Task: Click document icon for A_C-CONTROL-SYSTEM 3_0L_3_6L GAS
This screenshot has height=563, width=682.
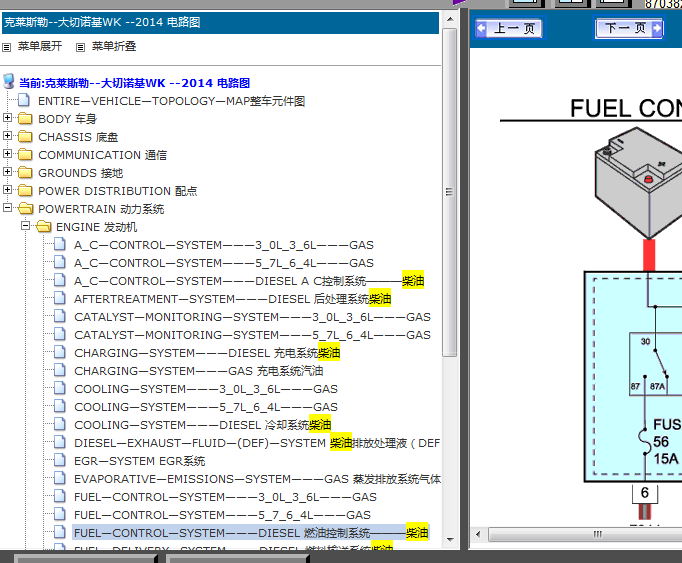Action: (60, 244)
